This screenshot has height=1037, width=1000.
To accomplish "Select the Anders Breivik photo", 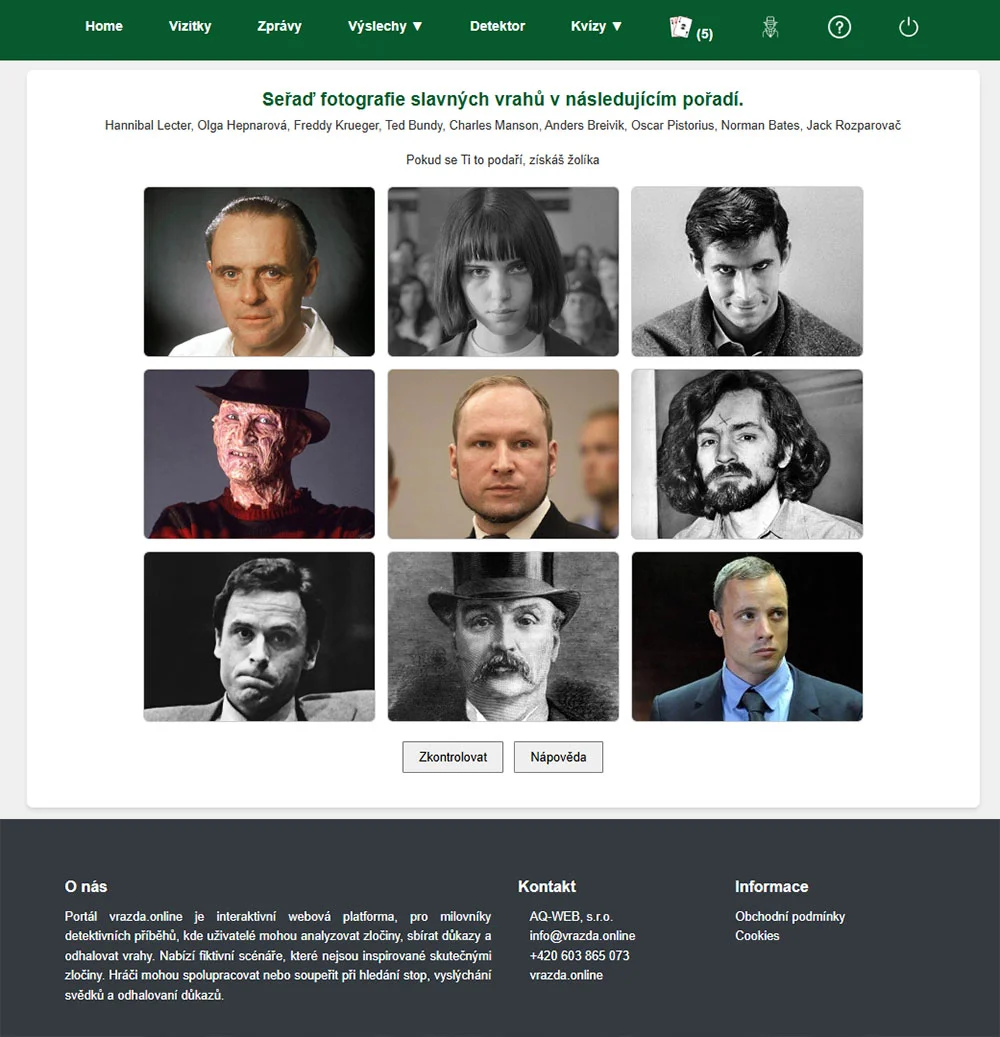I will point(503,454).
